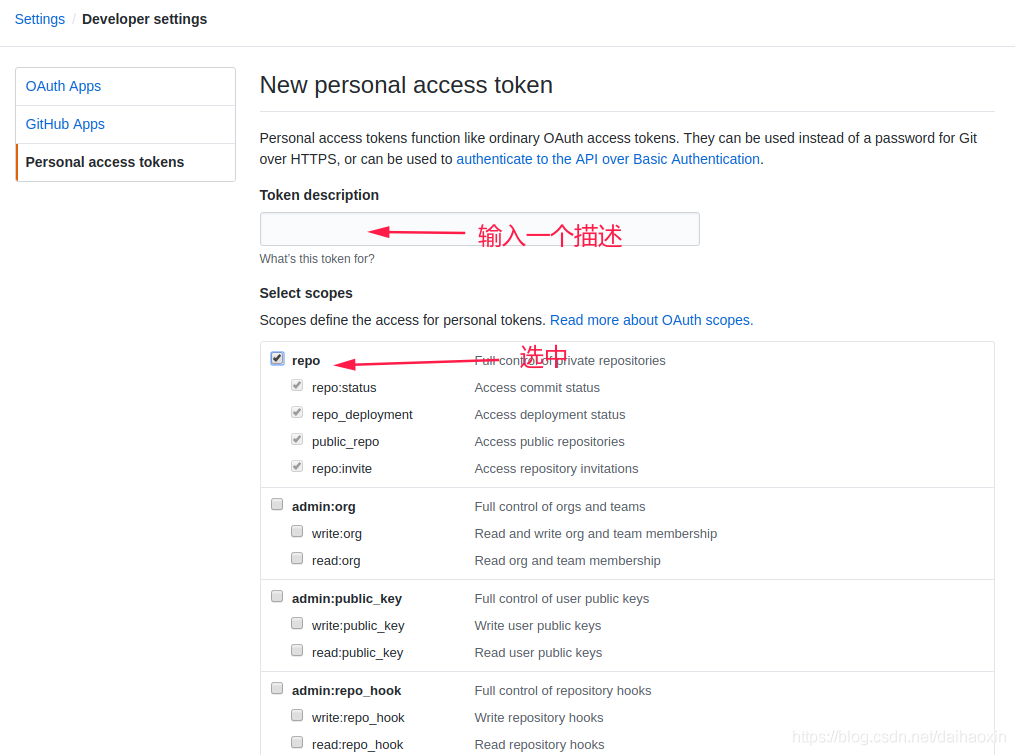
Task: Check the read:repo_hook scope
Action: (x=297, y=743)
